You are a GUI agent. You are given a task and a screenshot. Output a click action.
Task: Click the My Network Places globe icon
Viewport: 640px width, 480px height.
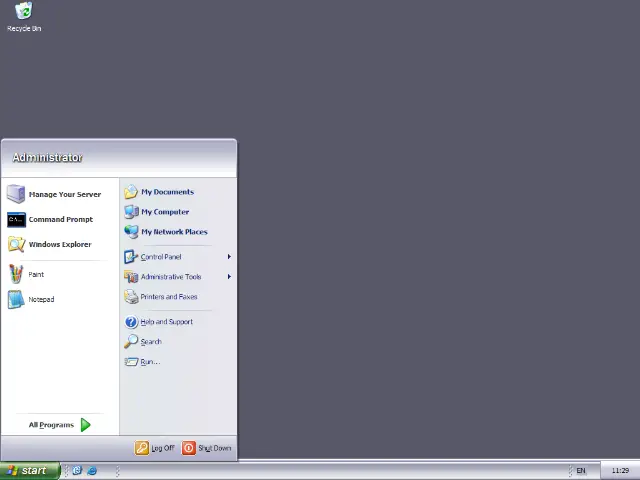[131, 231]
